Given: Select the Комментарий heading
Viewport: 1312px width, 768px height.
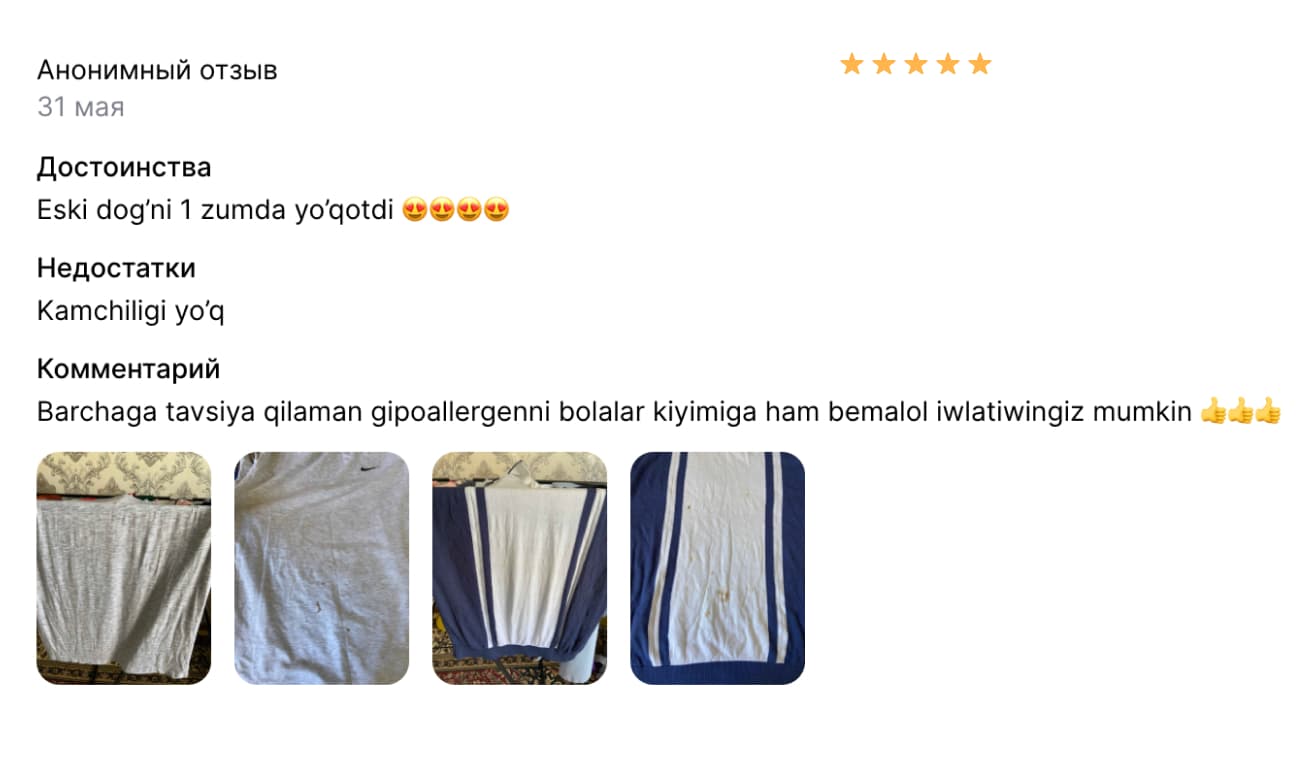Looking at the screenshot, I should (x=128, y=369).
